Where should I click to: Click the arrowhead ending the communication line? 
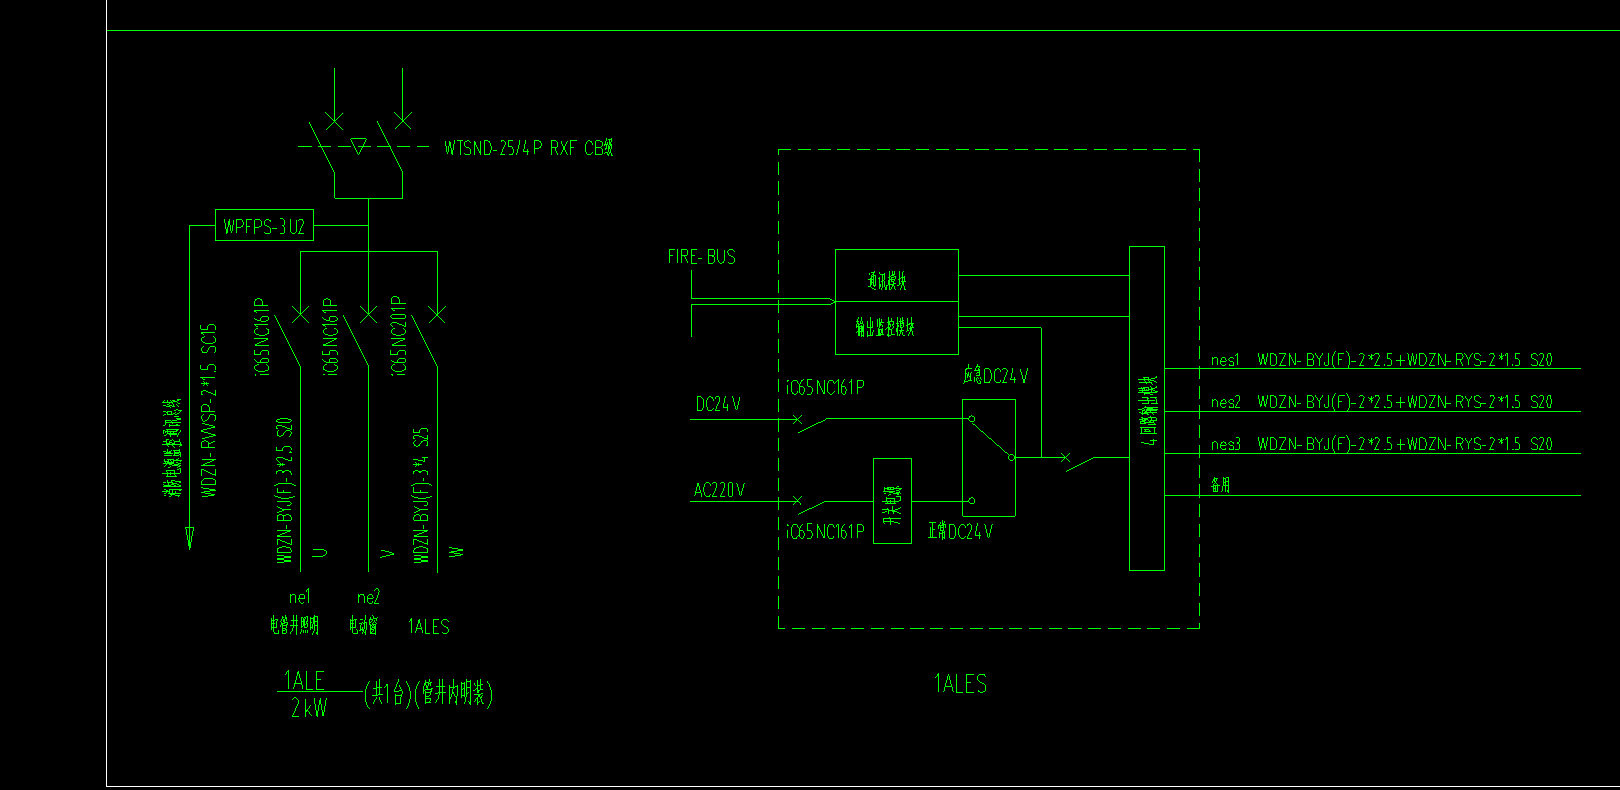(x=189, y=538)
